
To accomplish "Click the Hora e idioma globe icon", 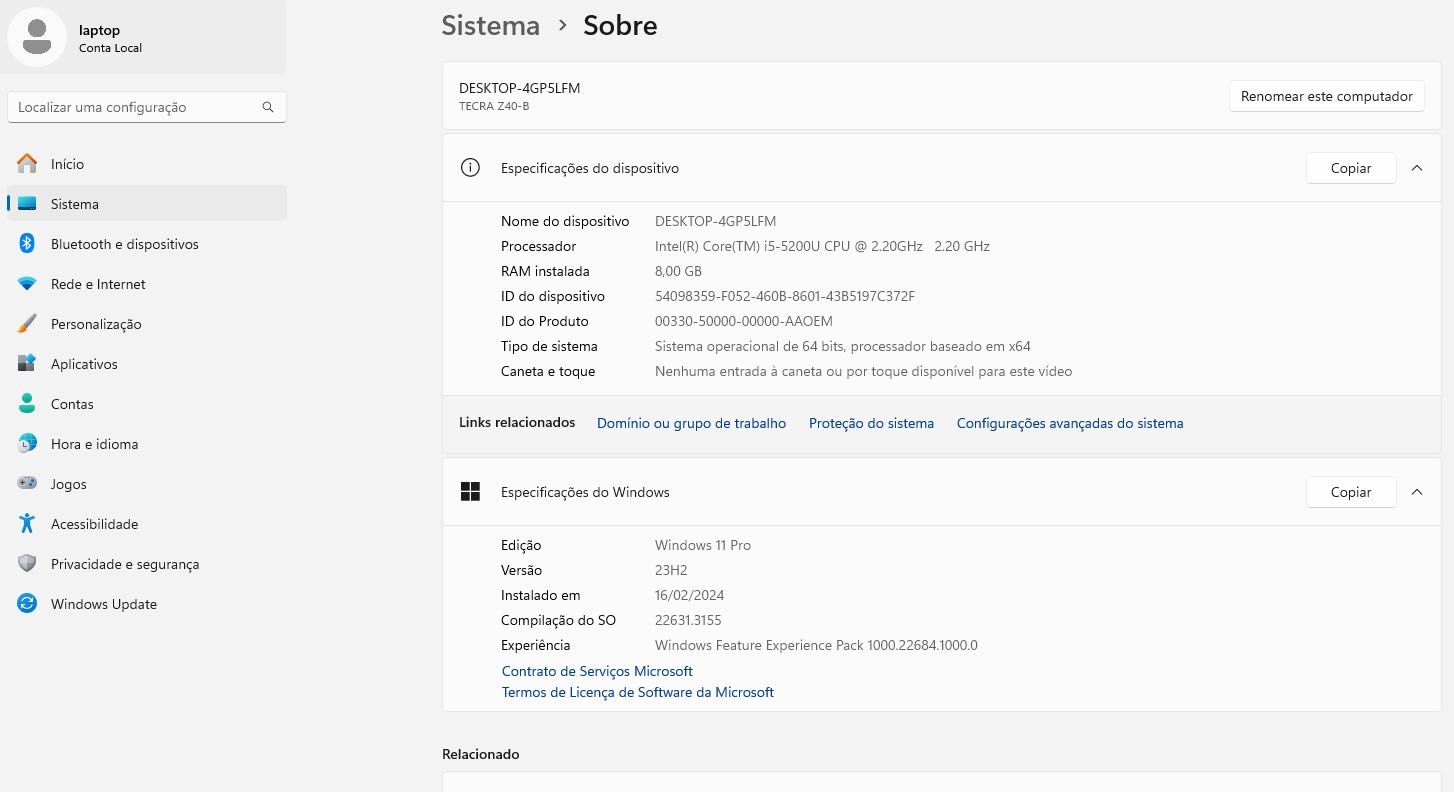I will pos(27,444).
